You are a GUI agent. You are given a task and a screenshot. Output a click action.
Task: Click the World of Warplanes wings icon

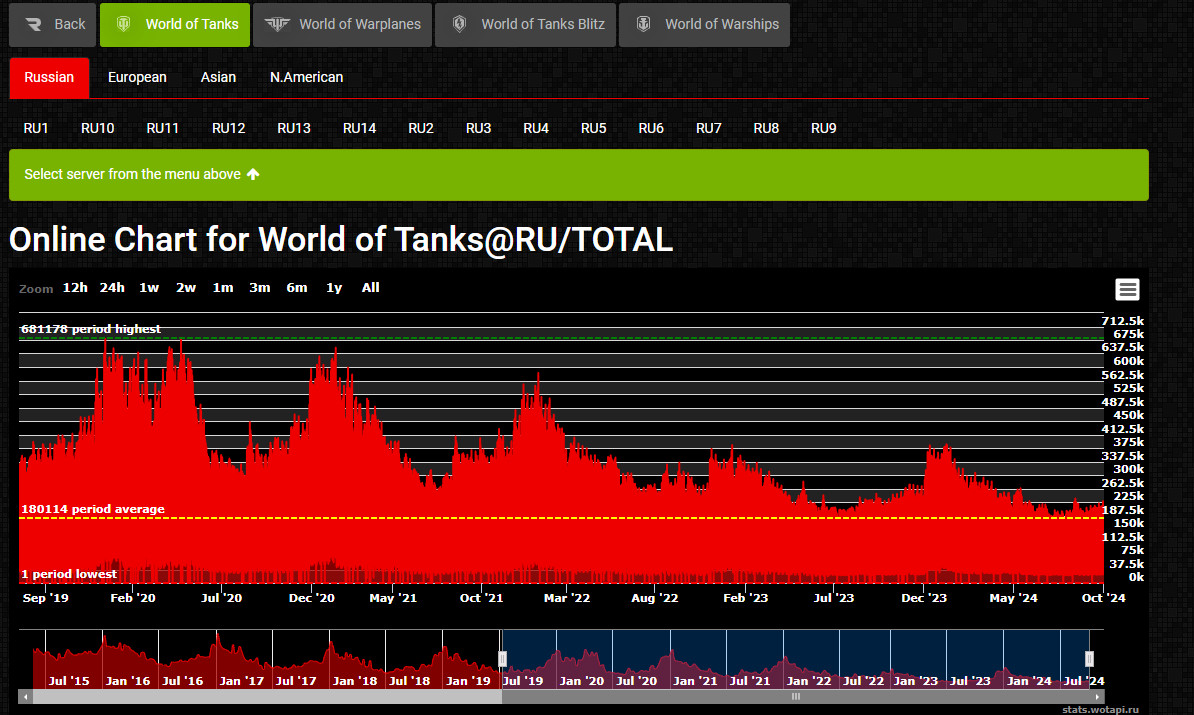(x=277, y=25)
